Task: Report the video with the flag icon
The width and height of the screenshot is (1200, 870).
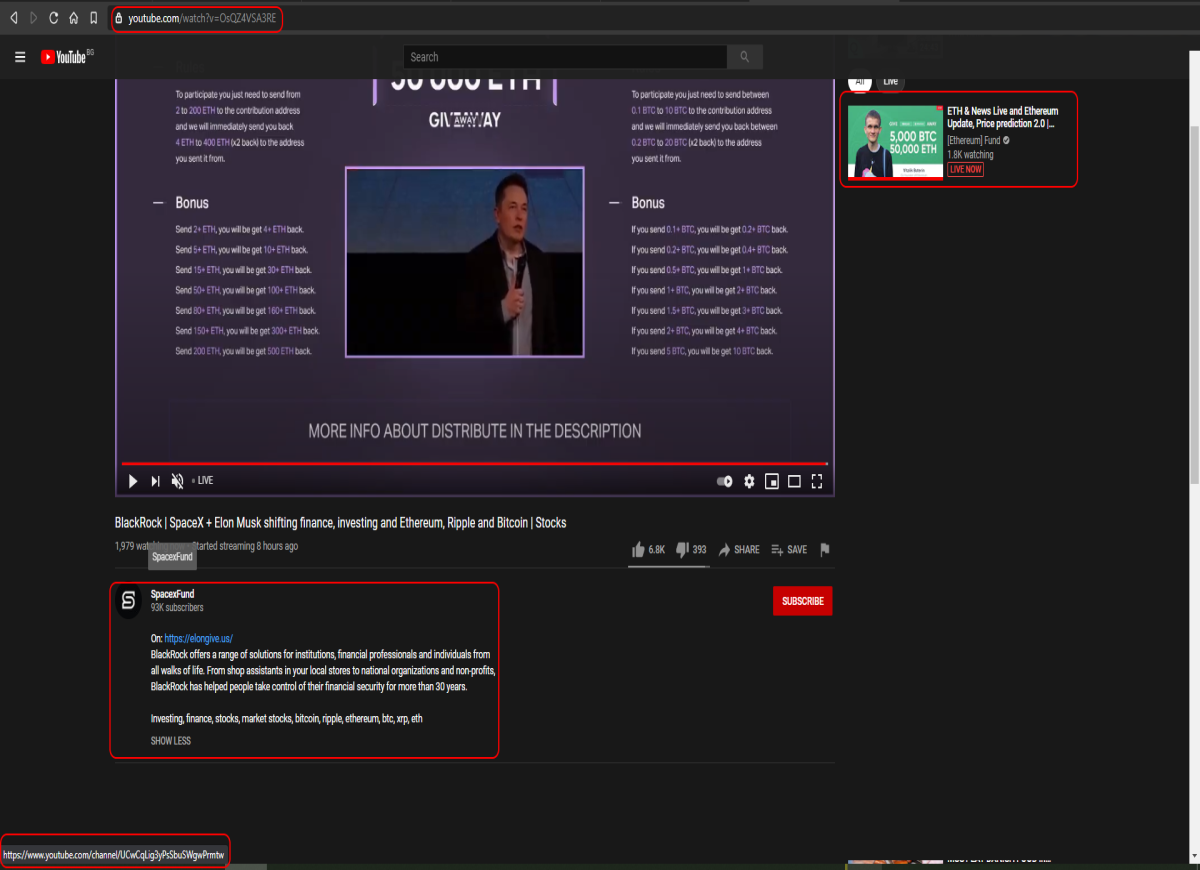Action: pyautogui.click(x=825, y=549)
